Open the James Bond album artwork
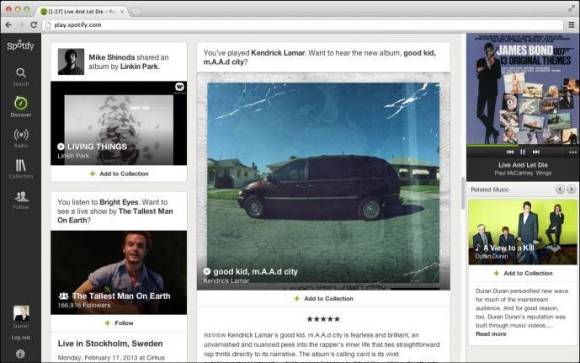This screenshot has height=363, width=580. click(x=522, y=89)
